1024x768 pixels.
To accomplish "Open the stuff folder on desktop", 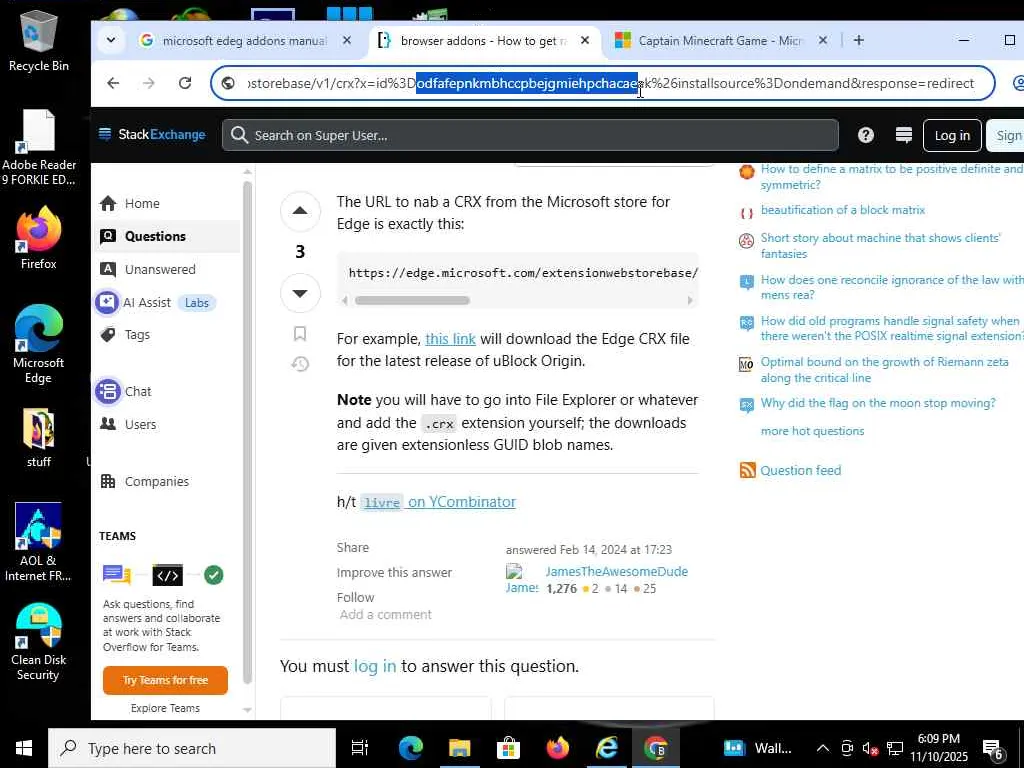I will [x=39, y=438].
